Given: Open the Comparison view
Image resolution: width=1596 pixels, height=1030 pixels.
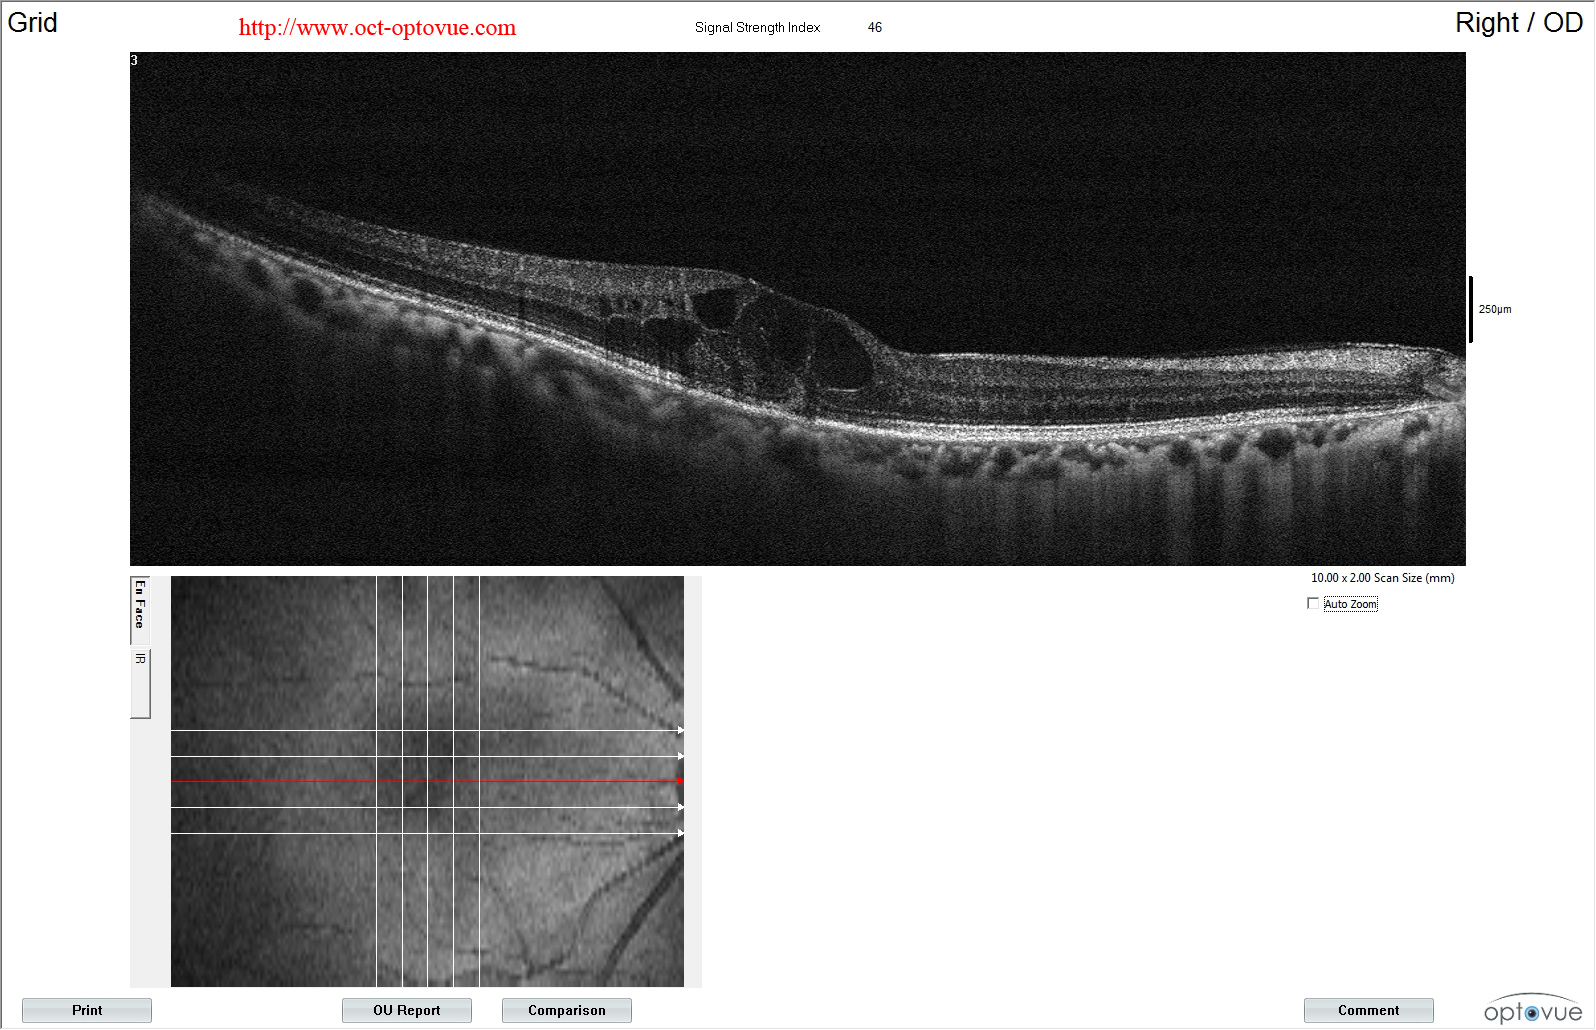Looking at the screenshot, I should (x=567, y=1010).
